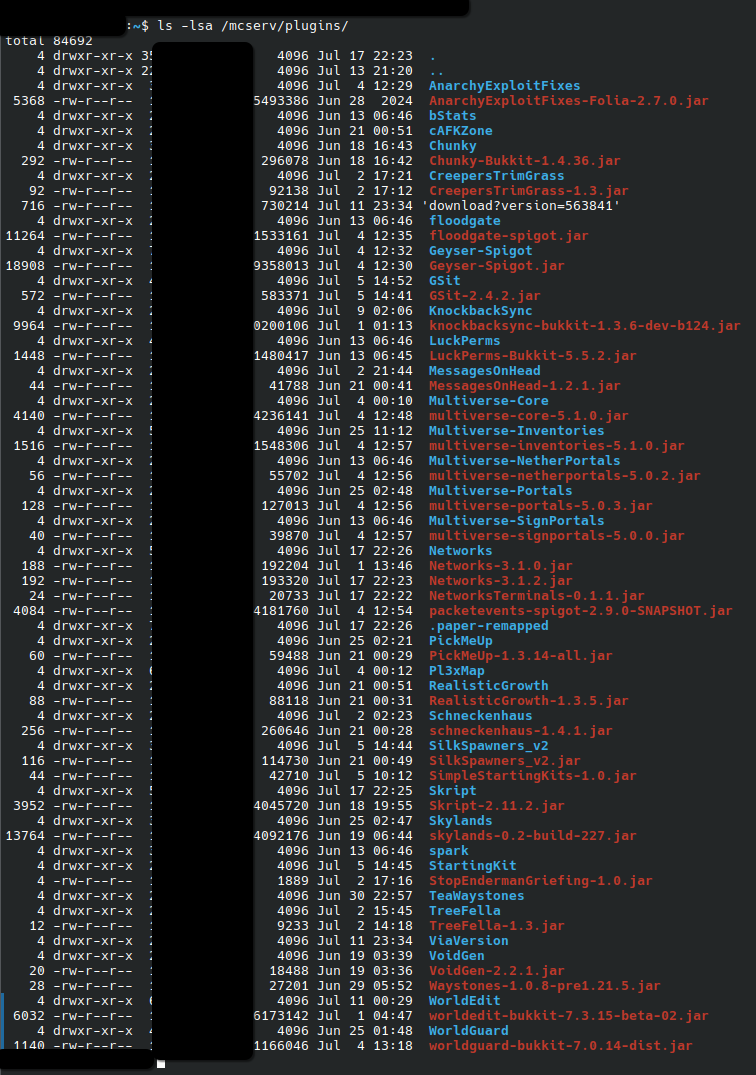Select RealisticGrowth-1.3.5.jar filename
This screenshot has width=756, height=1075.
click(528, 701)
